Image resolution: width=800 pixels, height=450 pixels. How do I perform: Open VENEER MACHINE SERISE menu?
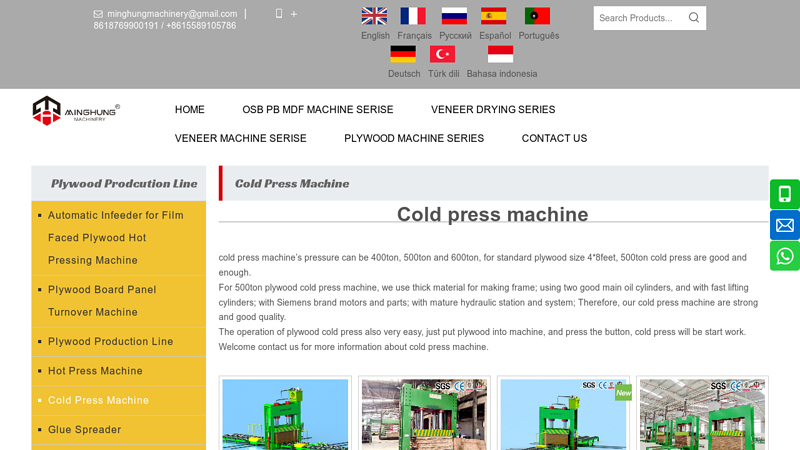coord(241,138)
